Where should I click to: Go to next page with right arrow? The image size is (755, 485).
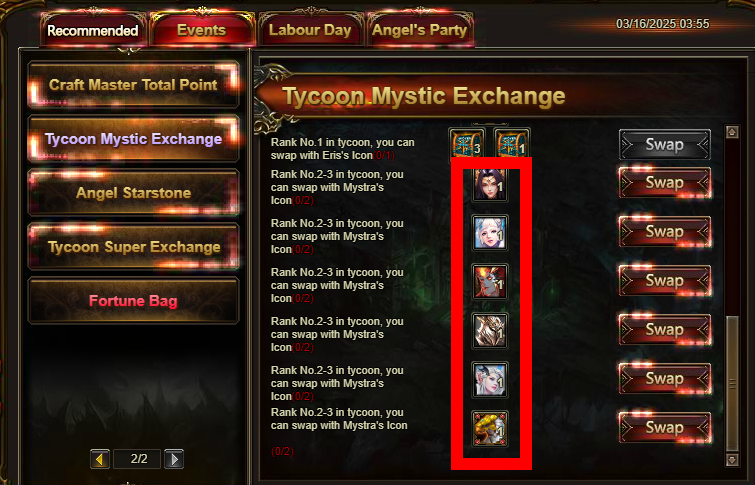pyautogui.click(x=174, y=459)
